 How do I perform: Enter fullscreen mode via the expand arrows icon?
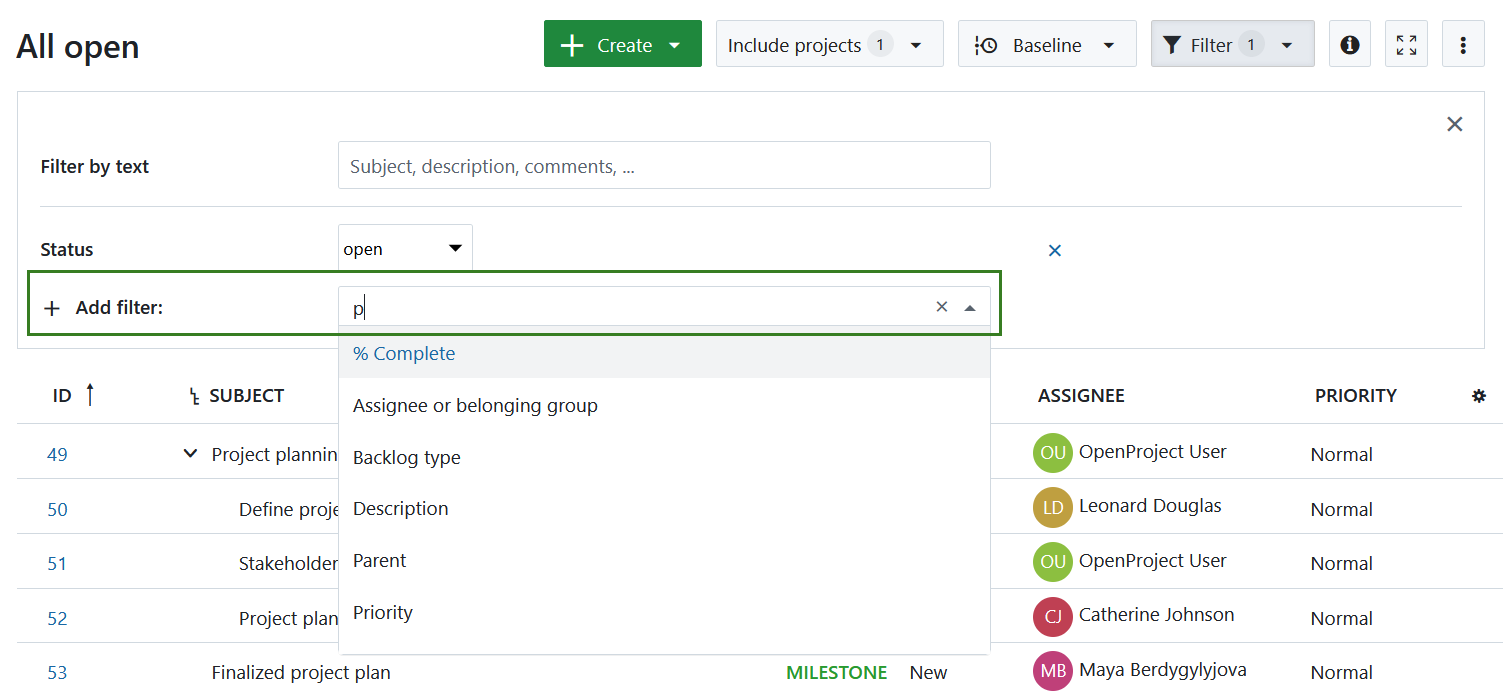point(1406,43)
